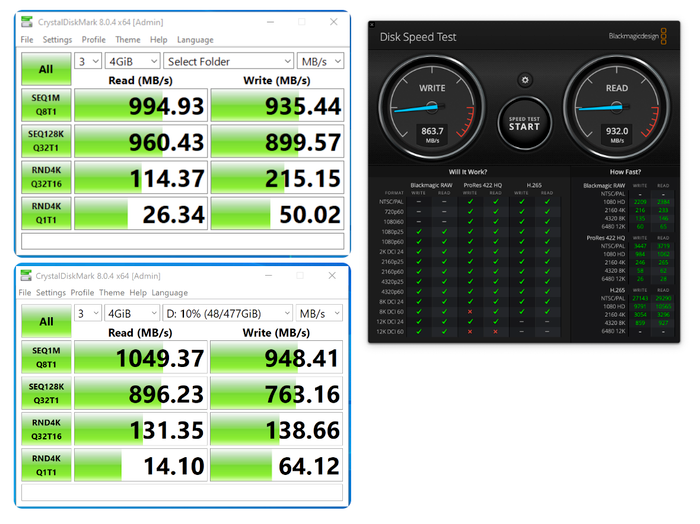This screenshot has height=524, width=700.
Task: Open Help menu in bottom CrystalDiskMark window
Action: [x=138, y=292]
